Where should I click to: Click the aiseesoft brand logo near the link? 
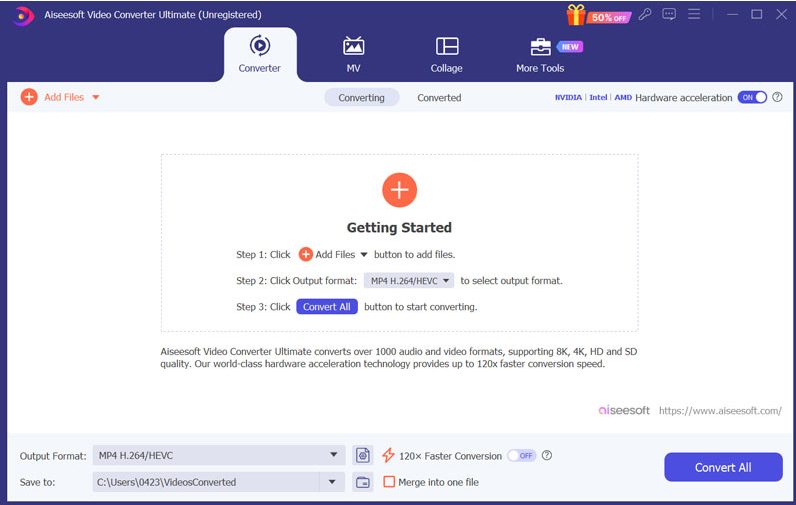(624, 410)
